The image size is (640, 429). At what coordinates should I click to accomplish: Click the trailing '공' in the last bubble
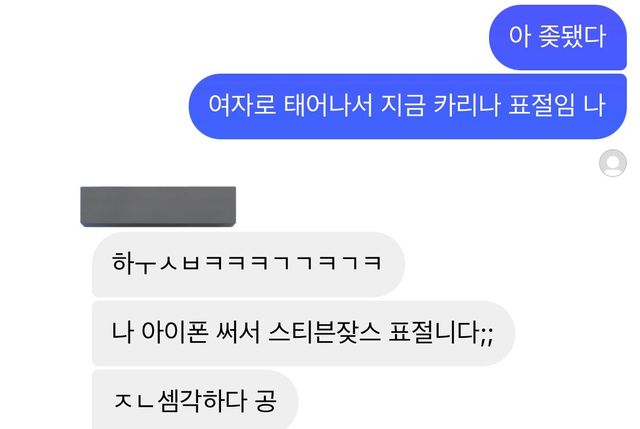pos(265,400)
